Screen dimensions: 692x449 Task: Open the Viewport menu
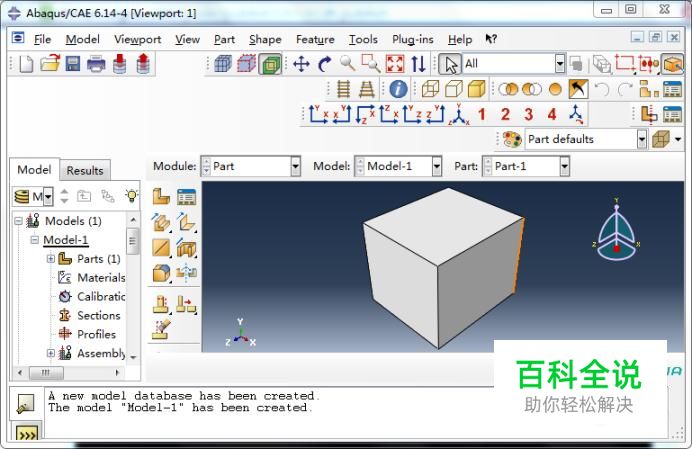point(138,39)
